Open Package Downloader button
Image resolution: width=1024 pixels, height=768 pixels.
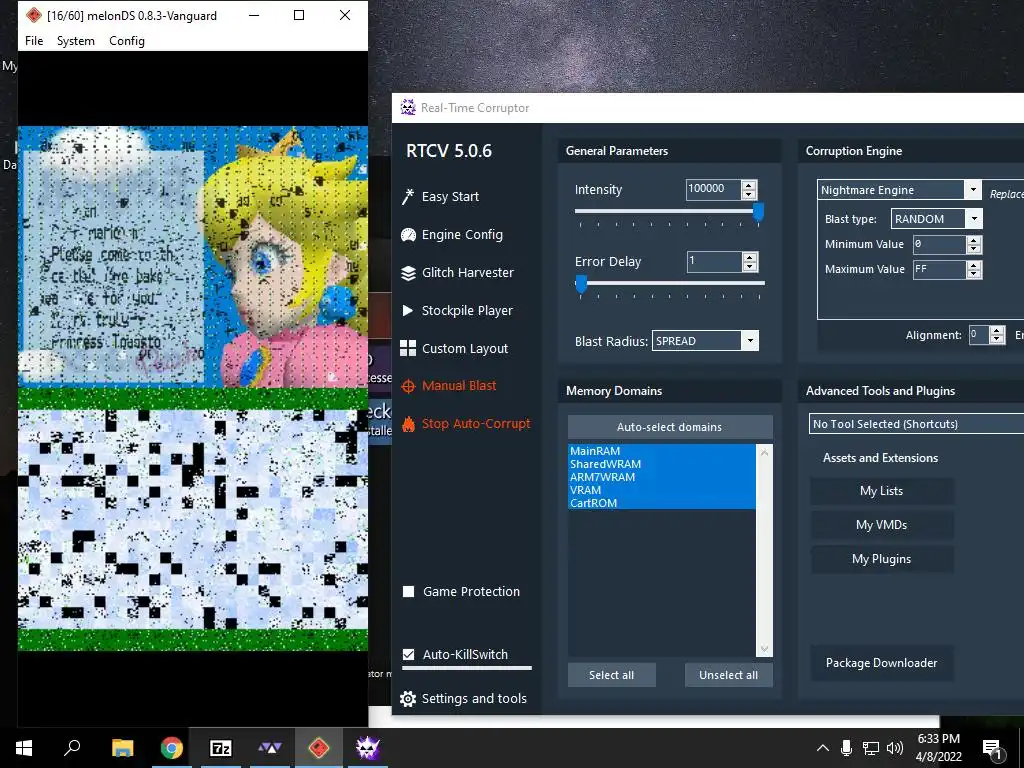click(882, 663)
